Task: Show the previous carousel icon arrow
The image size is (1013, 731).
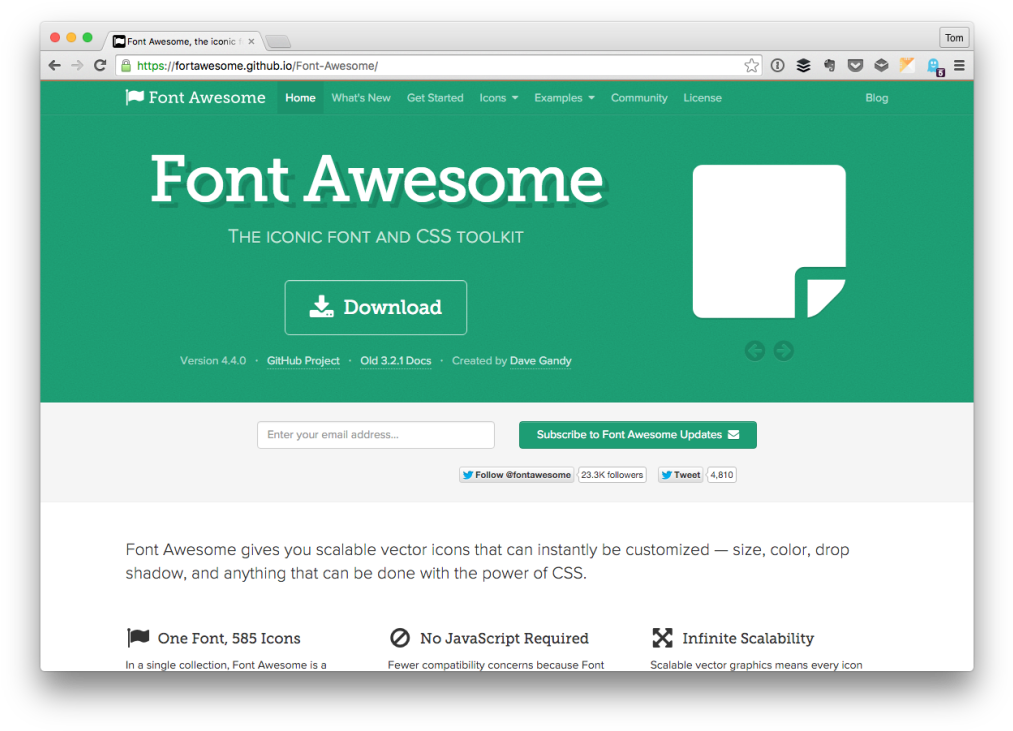Action: pyautogui.click(x=755, y=350)
